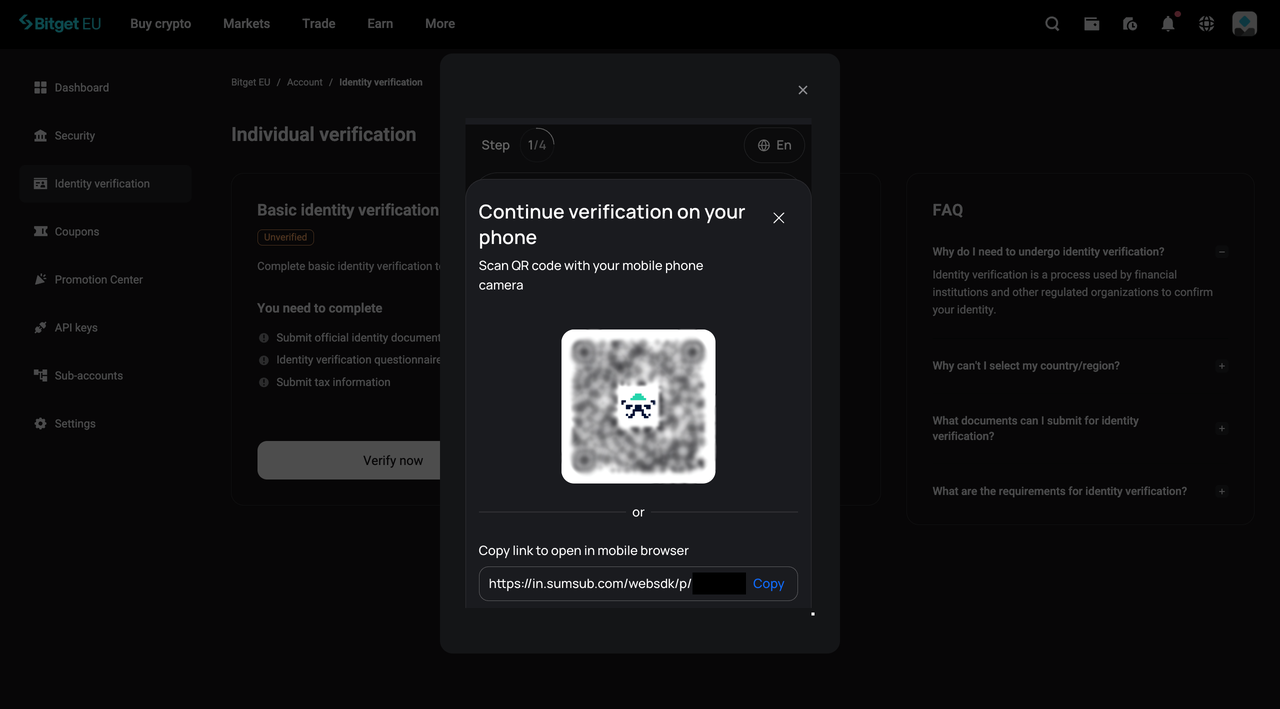Click the Settings gear sidebar icon
The width and height of the screenshot is (1280, 709).
[x=40, y=424]
